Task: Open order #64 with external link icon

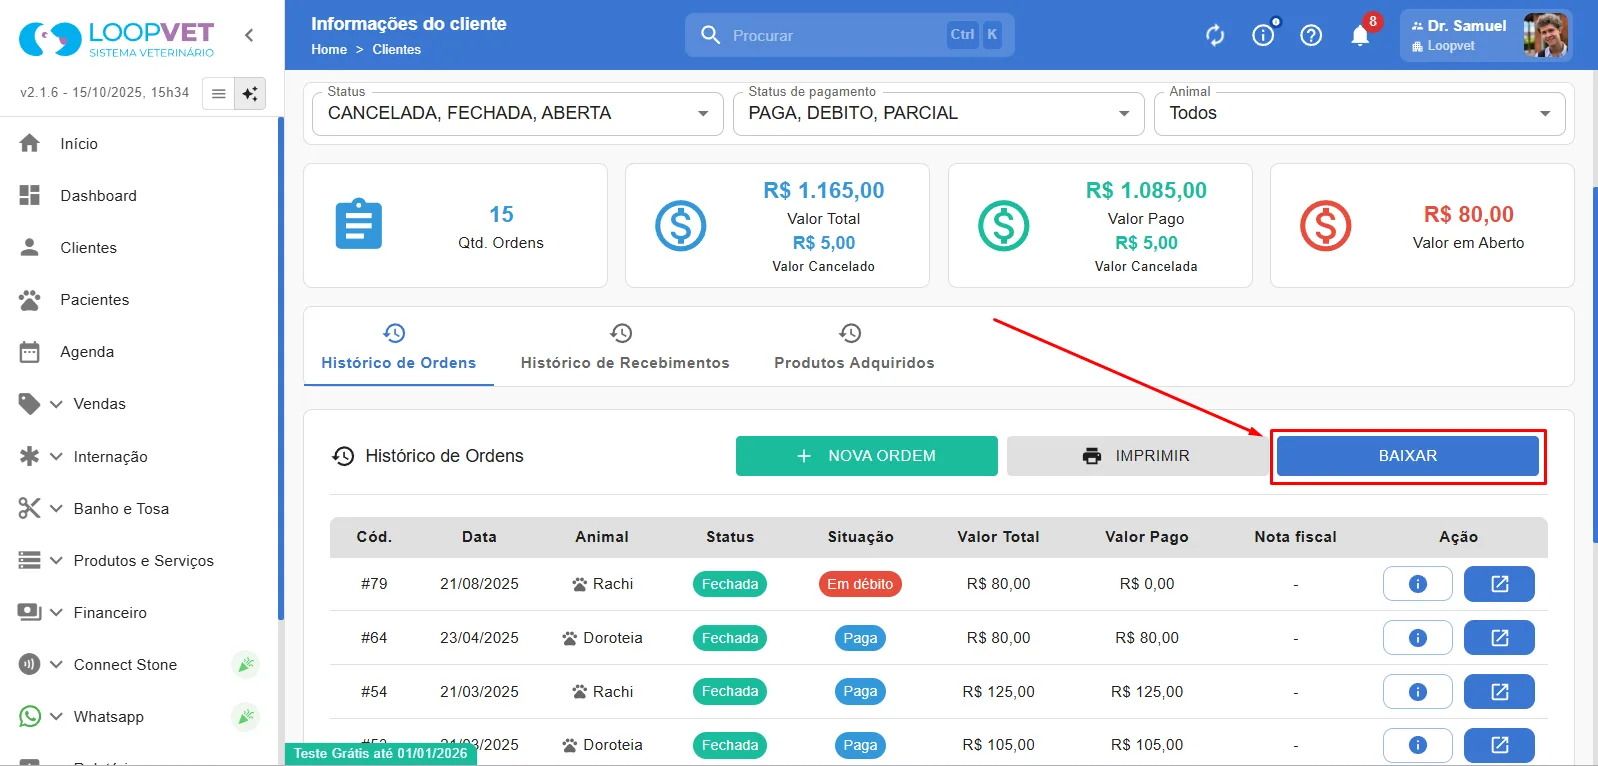Action: click(x=1499, y=638)
